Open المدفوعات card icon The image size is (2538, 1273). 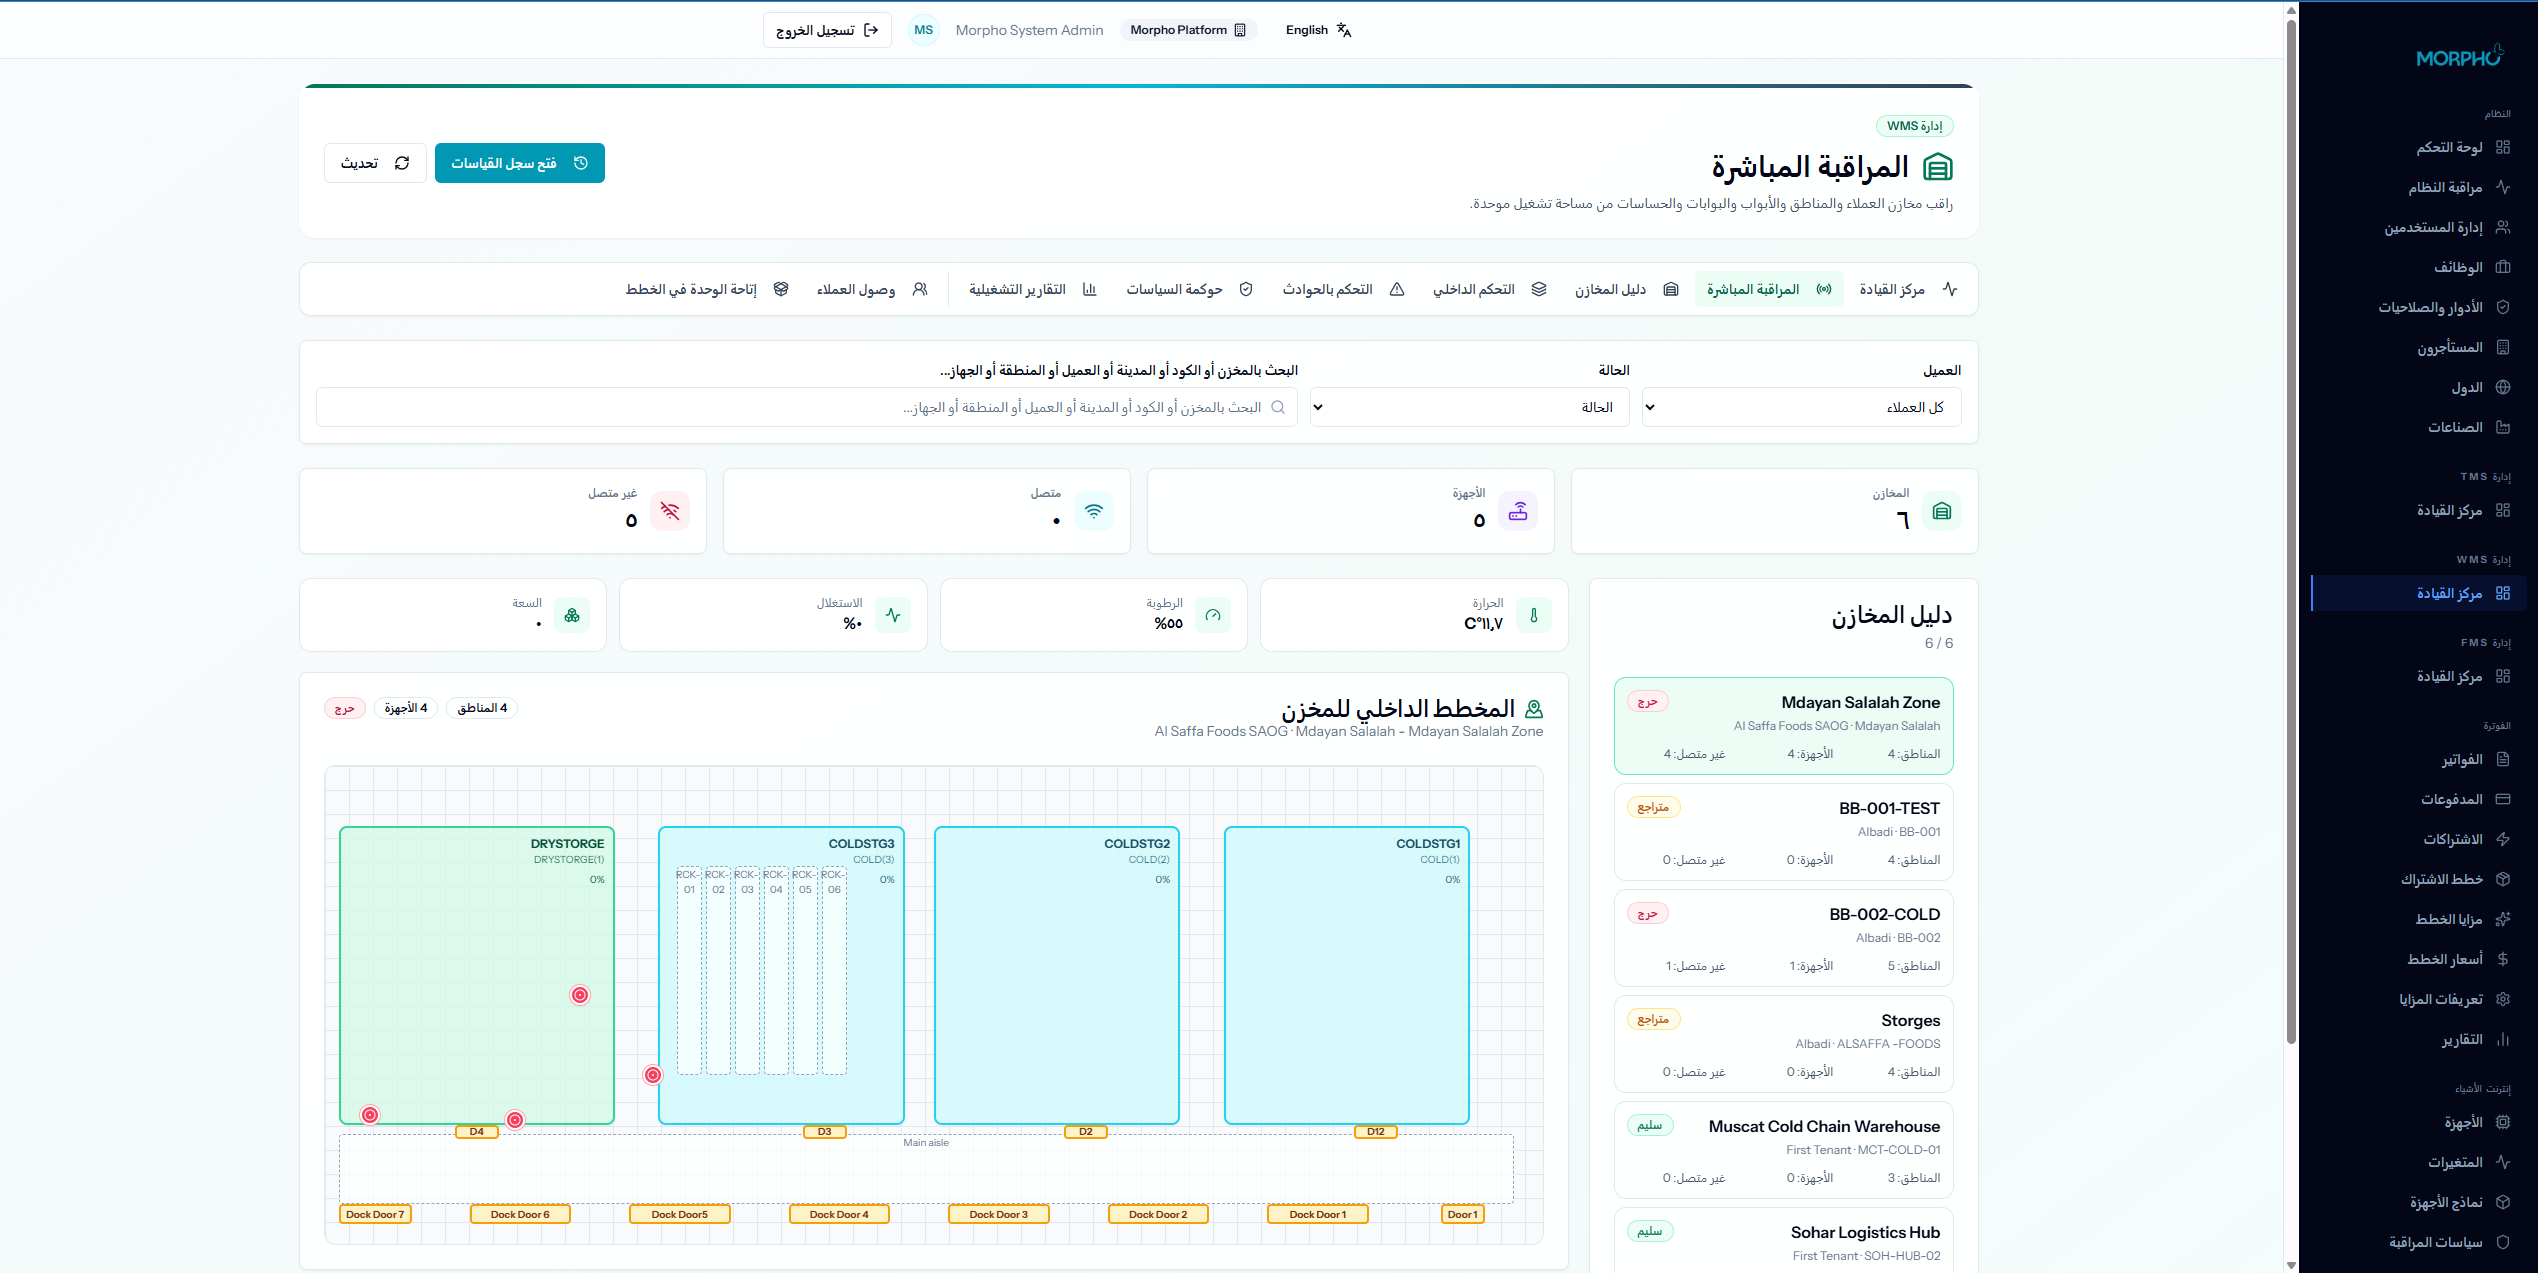pos(2502,799)
